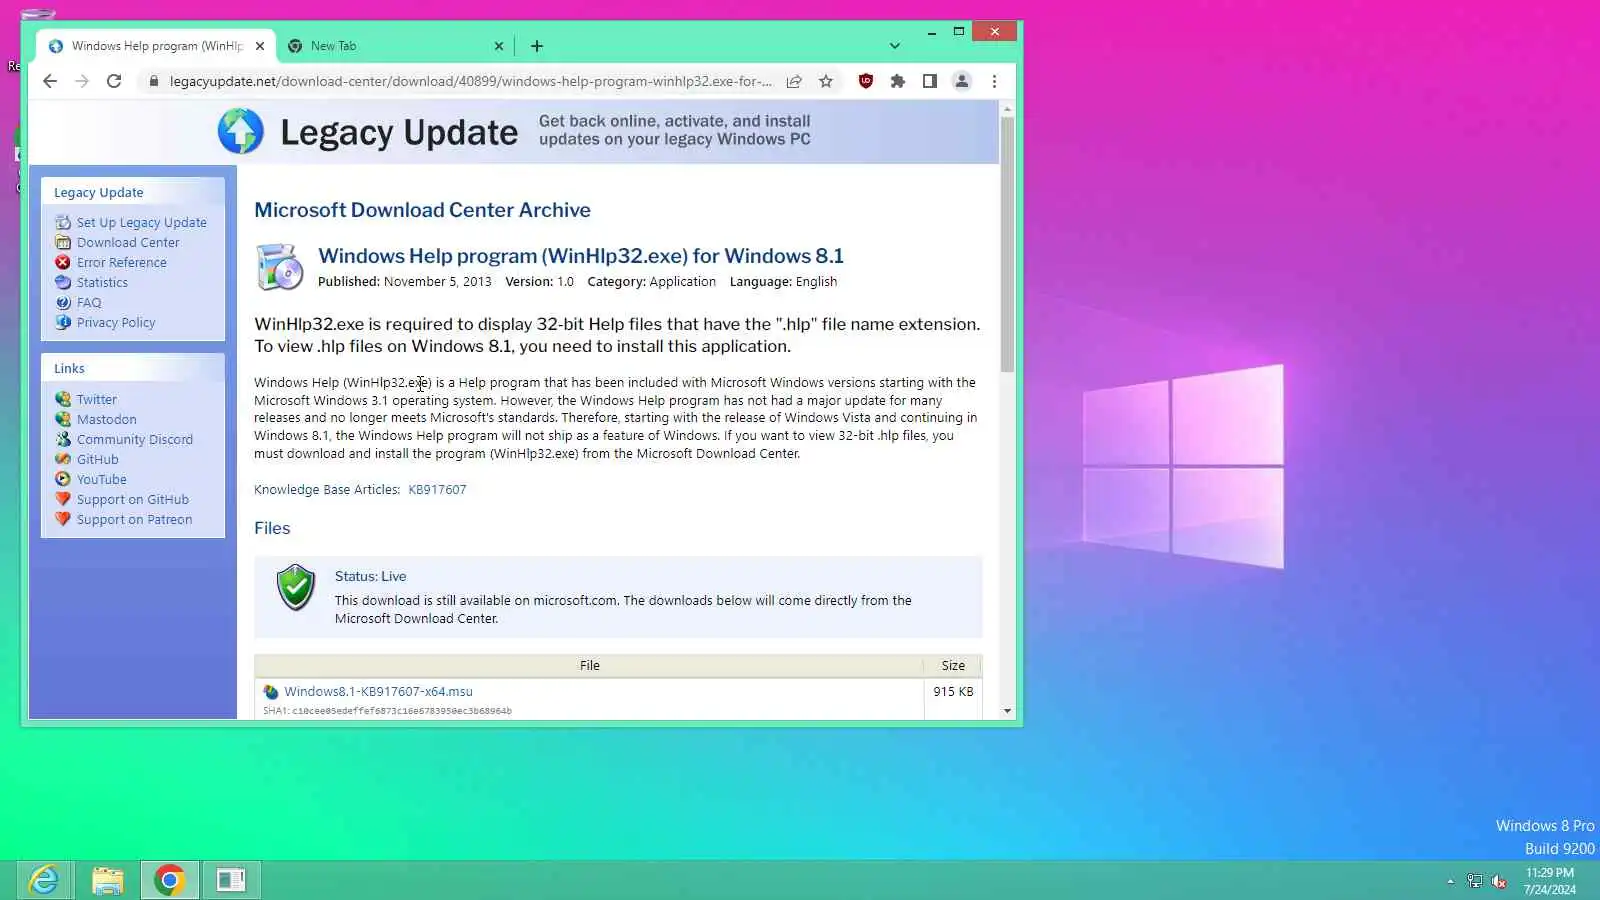This screenshot has height=900, width=1600.
Task: Click the Chrome taskbar icon
Action: 170,880
